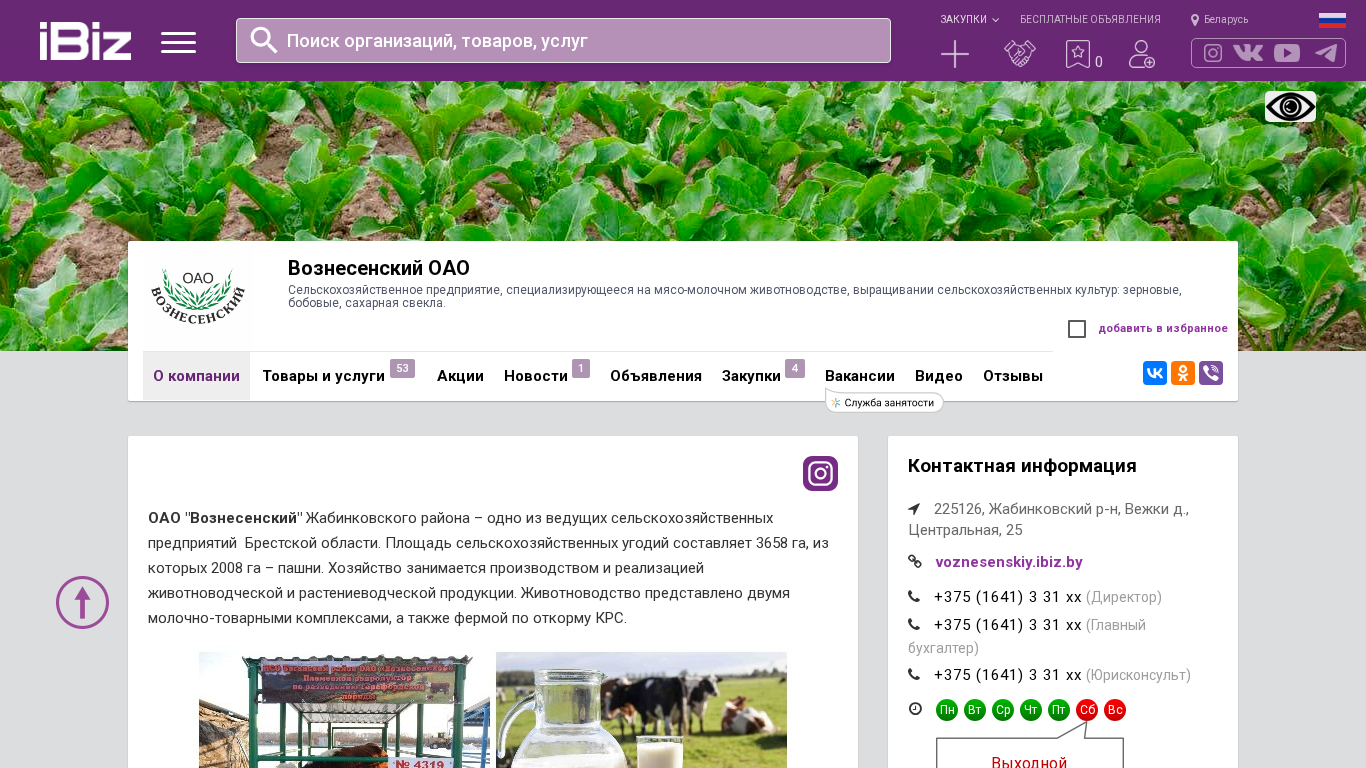The width and height of the screenshot is (1366, 768).
Task: Toggle the eye accessibility view mode
Action: pyautogui.click(x=1290, y=106)
